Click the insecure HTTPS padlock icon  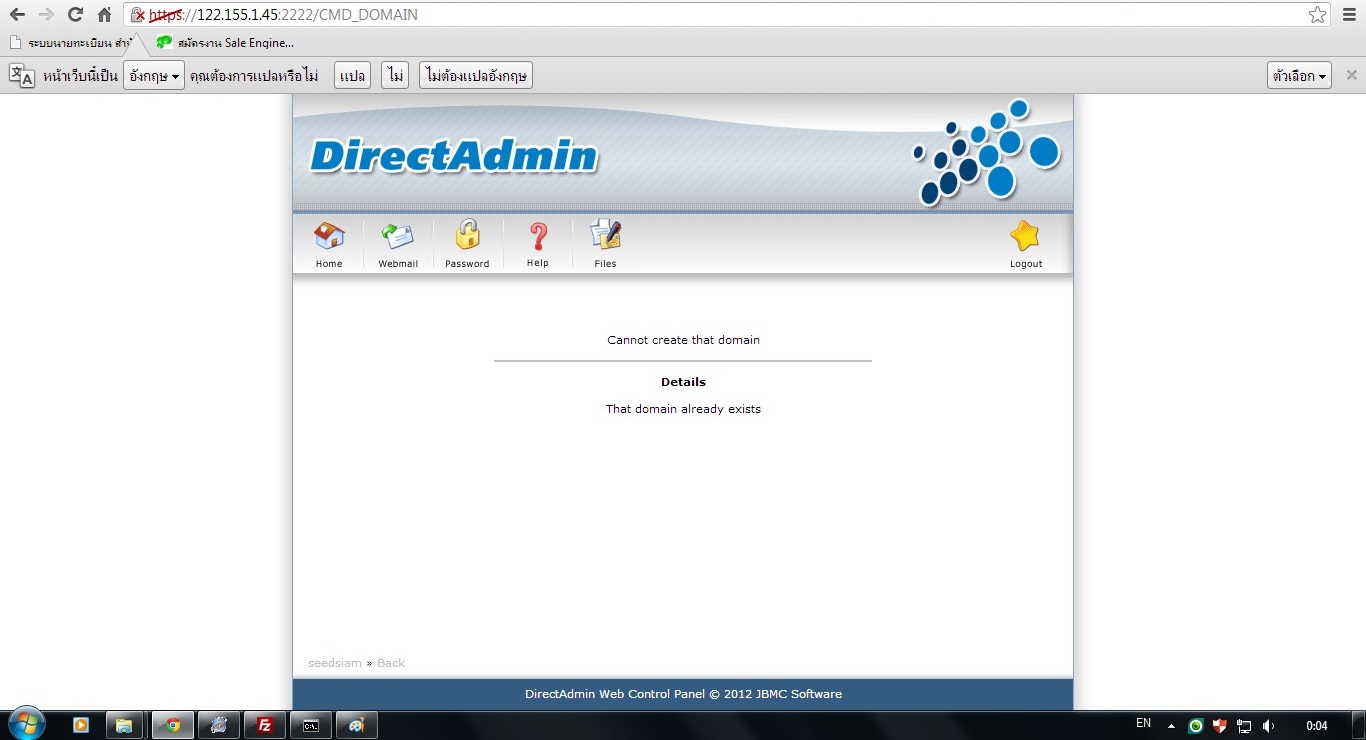pos(139,15)
